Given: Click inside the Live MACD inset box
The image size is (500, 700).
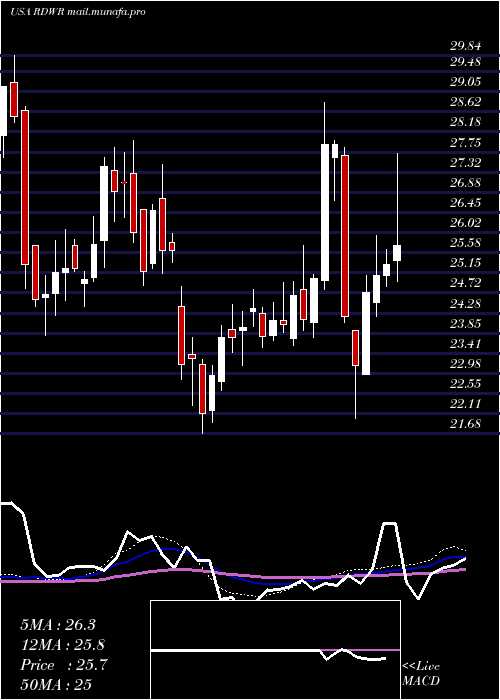Looking at the screenshot, I should click(275, 650).
